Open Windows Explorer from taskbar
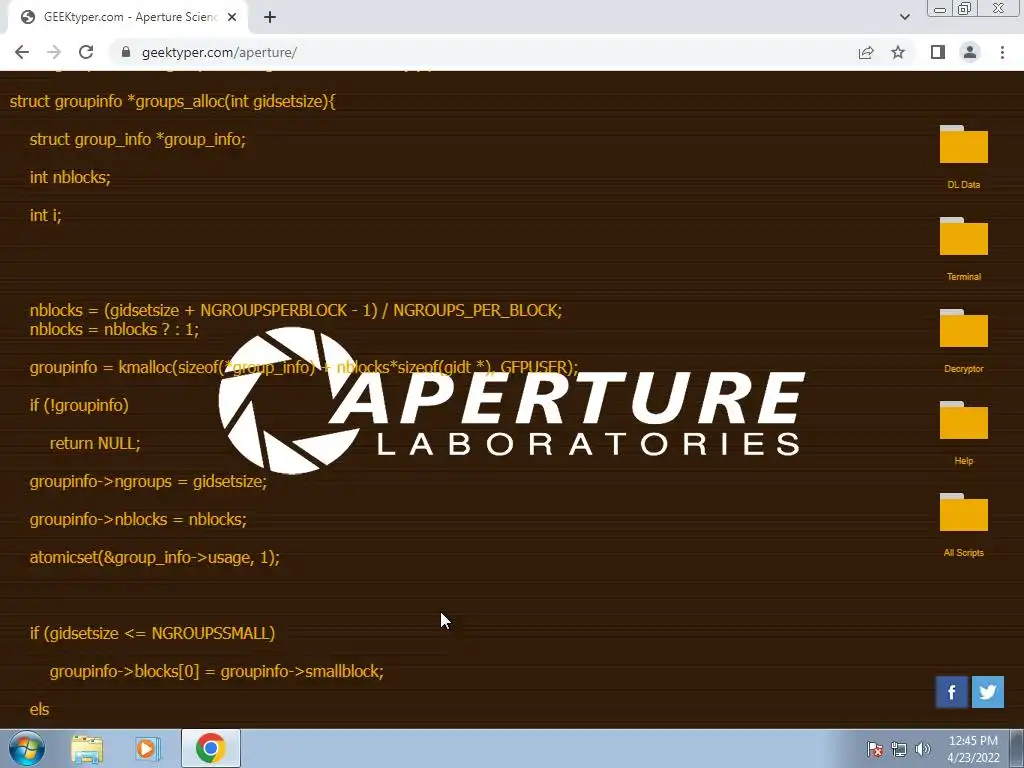Viewport: 1024px width, 768px height. click(x=87, y=748)
